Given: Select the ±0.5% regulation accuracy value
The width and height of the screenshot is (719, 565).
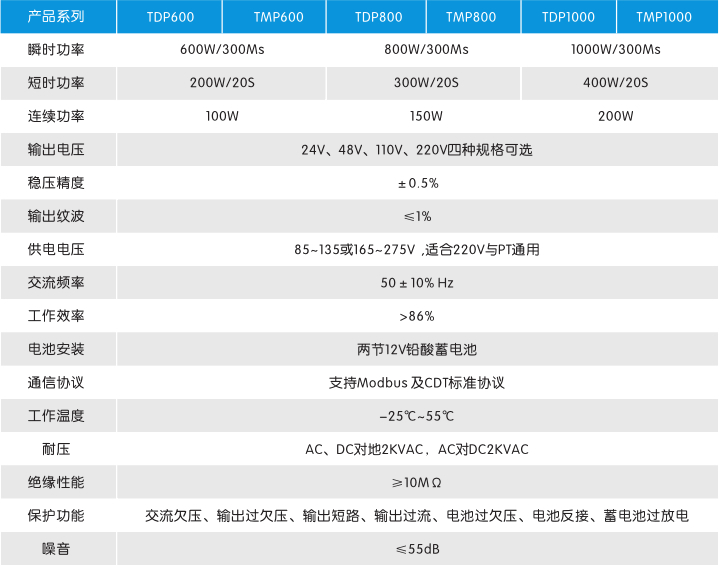Looking at the screenshot, I should [x=417, y=183].
